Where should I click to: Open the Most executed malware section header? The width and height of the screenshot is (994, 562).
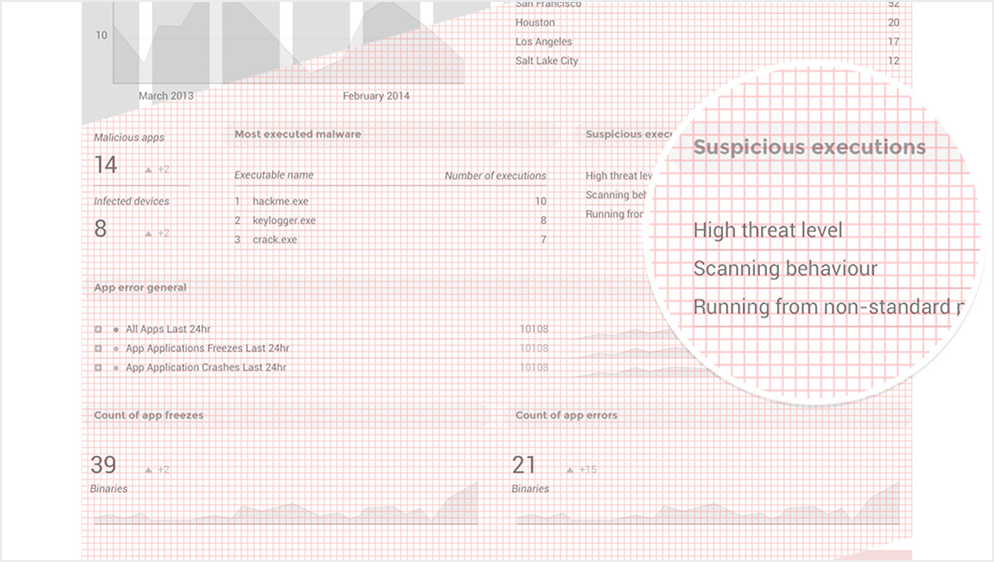298,134
